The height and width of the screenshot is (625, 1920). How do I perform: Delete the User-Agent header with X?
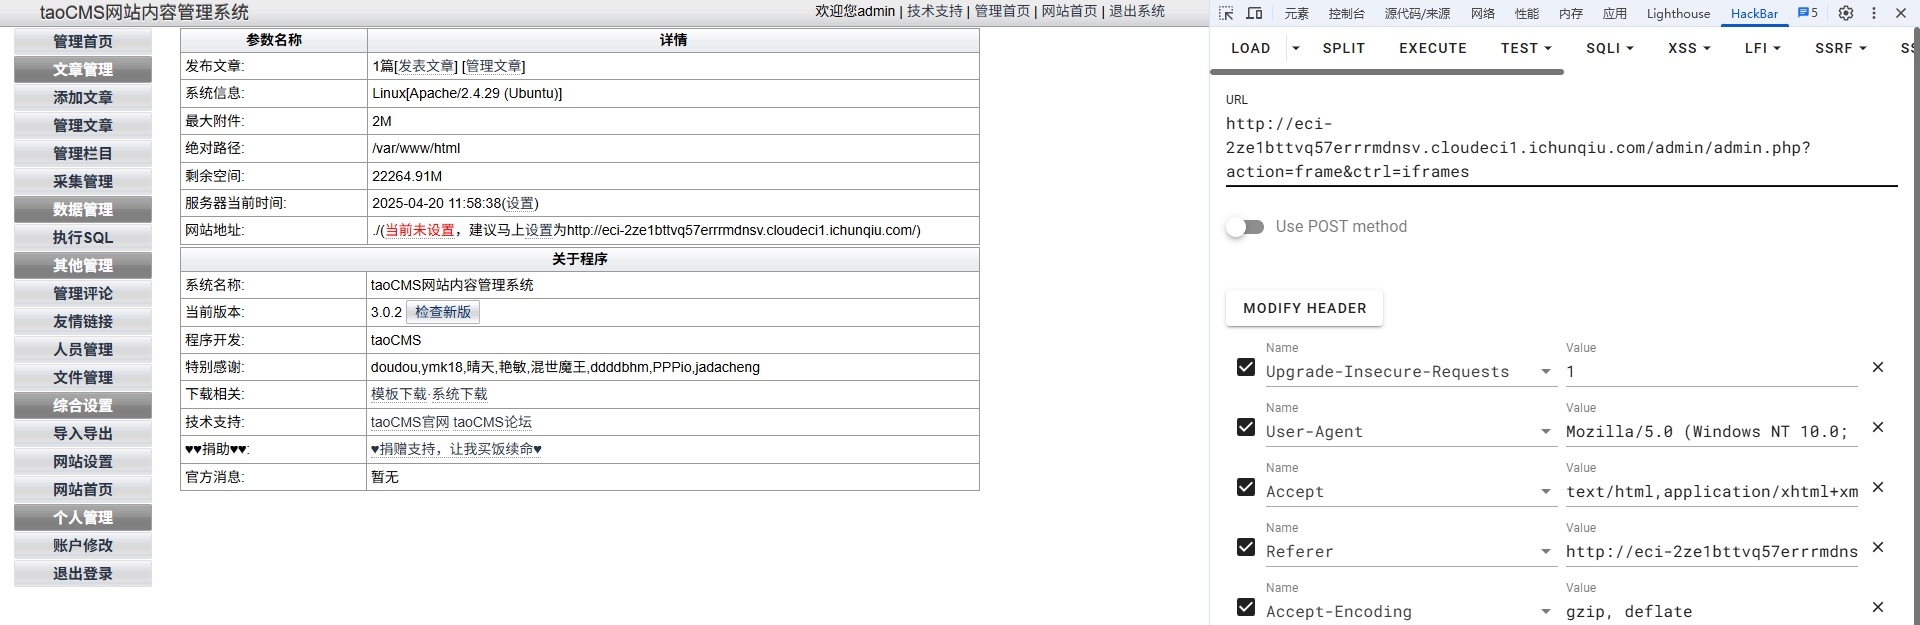click(1878, 427)
